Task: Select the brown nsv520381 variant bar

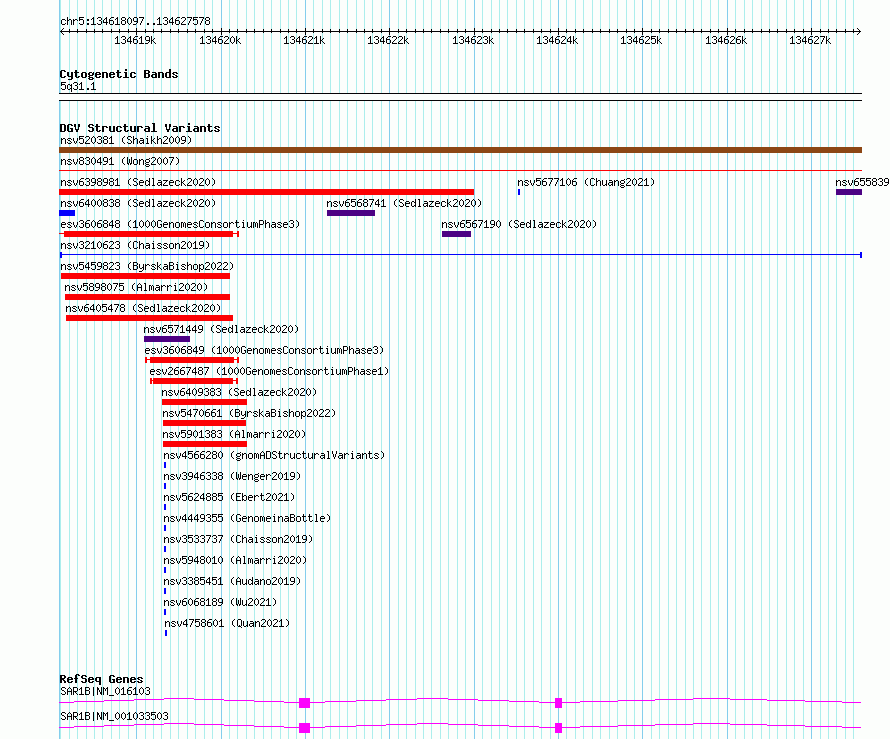Action: (460, 150)
